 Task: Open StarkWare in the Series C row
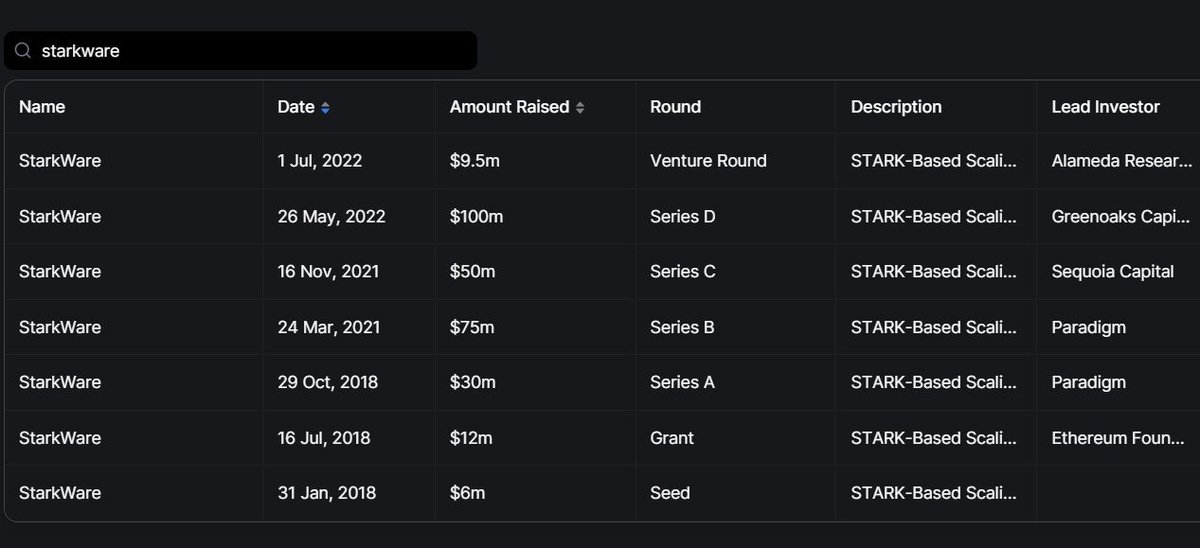point(60,271)
